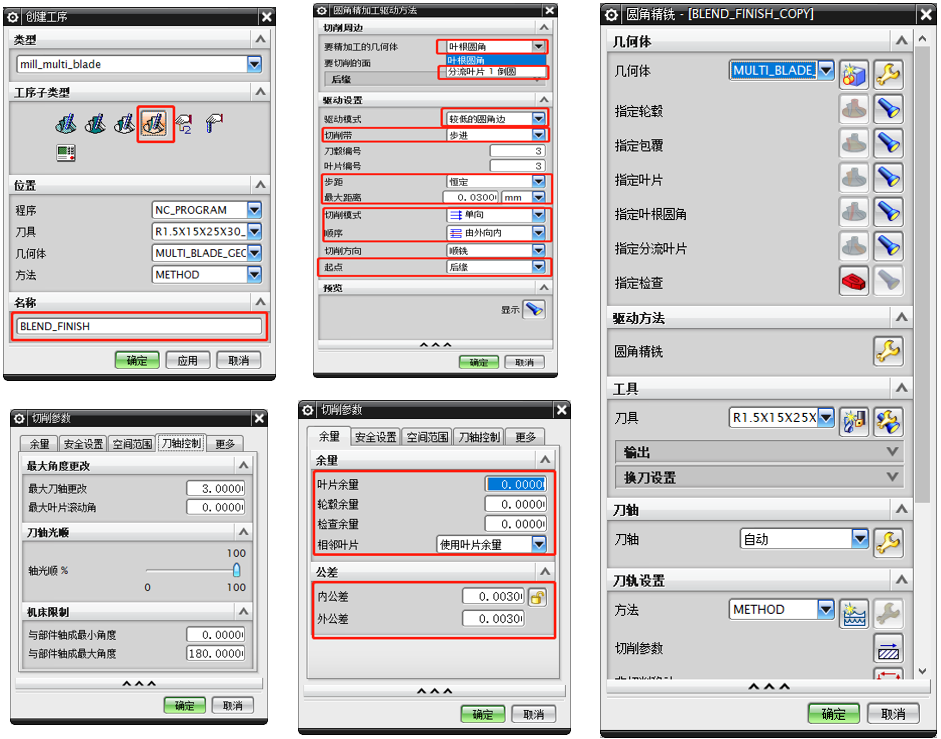Image resolution: width=941 pixels, height=739 pixels.
Task: Click the 显示 preview flashlight icon
Action: (x=534, y=310)
